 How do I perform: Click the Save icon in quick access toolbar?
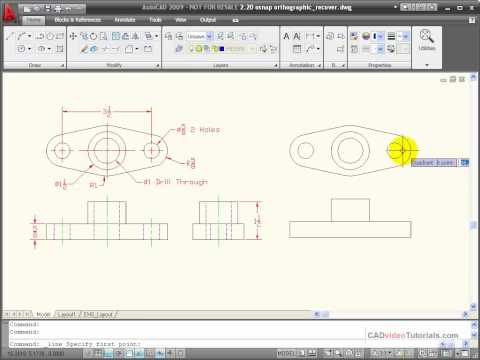(x=48, y=9)
